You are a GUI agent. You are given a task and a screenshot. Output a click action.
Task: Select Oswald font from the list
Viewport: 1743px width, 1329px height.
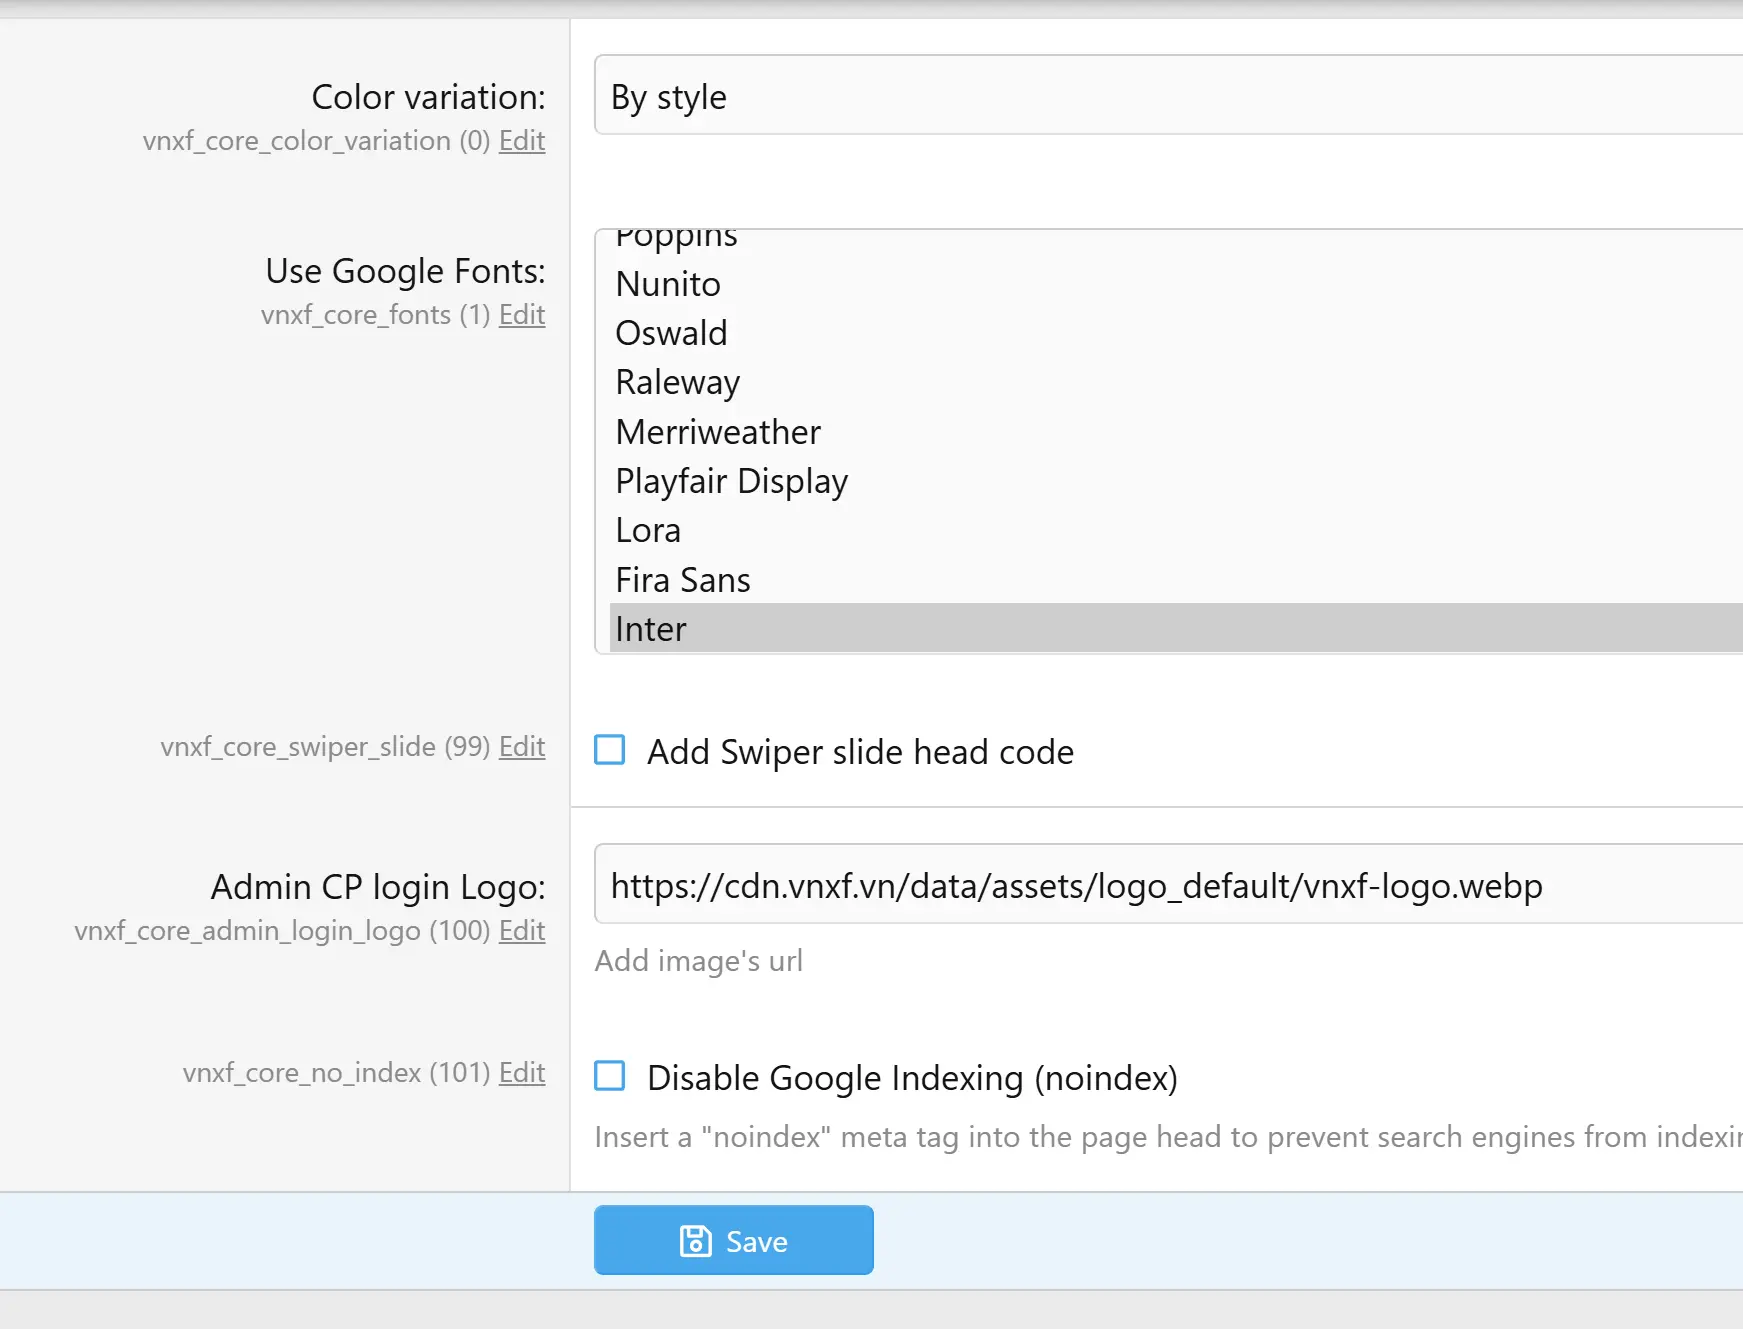pos(671,334)
